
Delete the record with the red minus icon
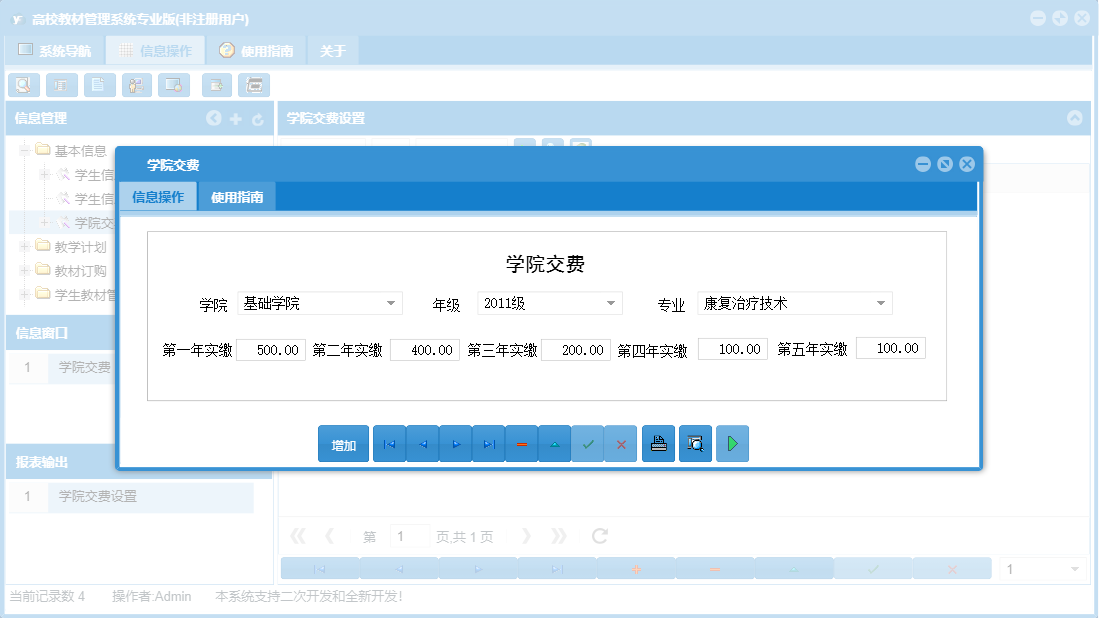point(521,443)
